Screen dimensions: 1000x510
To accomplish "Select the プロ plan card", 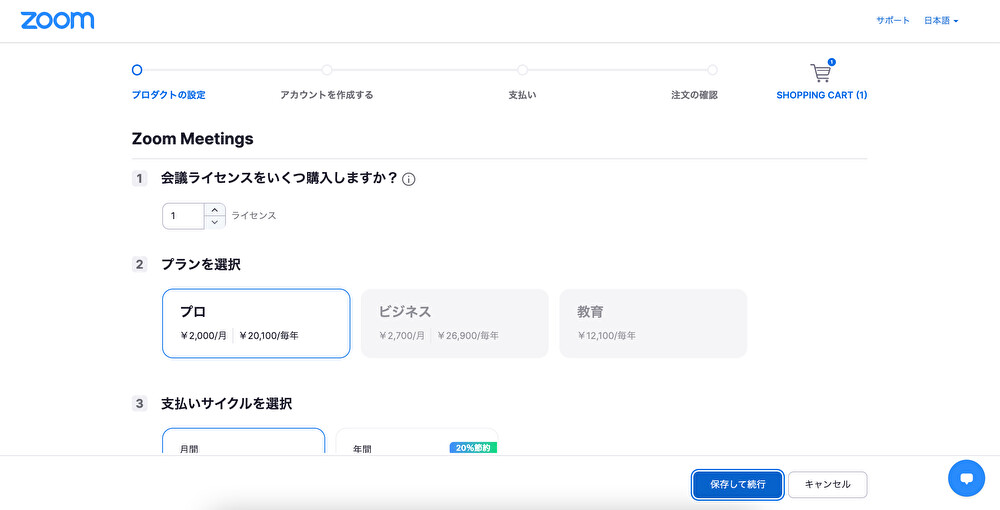I will tap(256, 323).
